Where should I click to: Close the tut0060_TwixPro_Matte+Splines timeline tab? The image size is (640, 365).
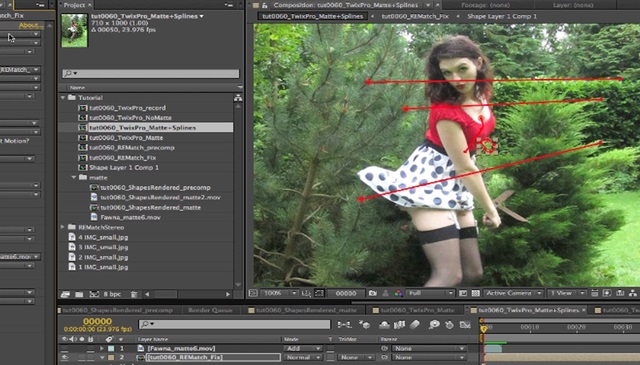tap(584, 310)
